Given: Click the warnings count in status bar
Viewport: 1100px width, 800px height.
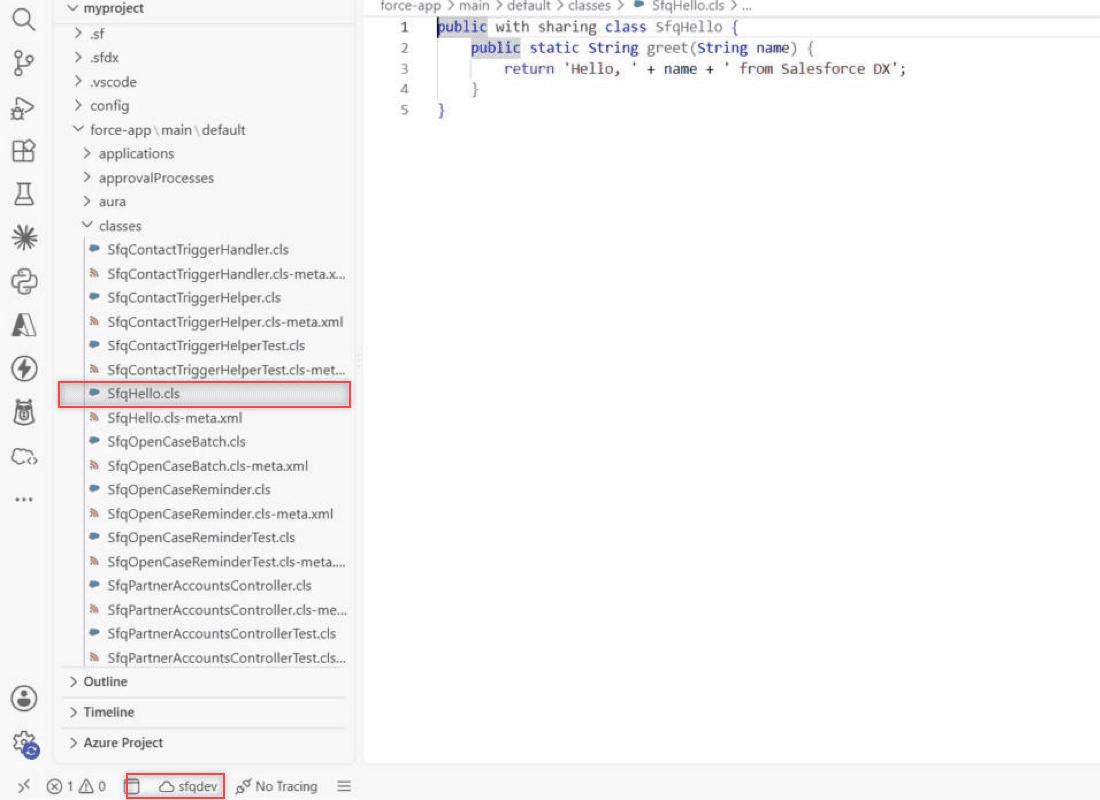Looking at the screenshot, I should [92, 787].
